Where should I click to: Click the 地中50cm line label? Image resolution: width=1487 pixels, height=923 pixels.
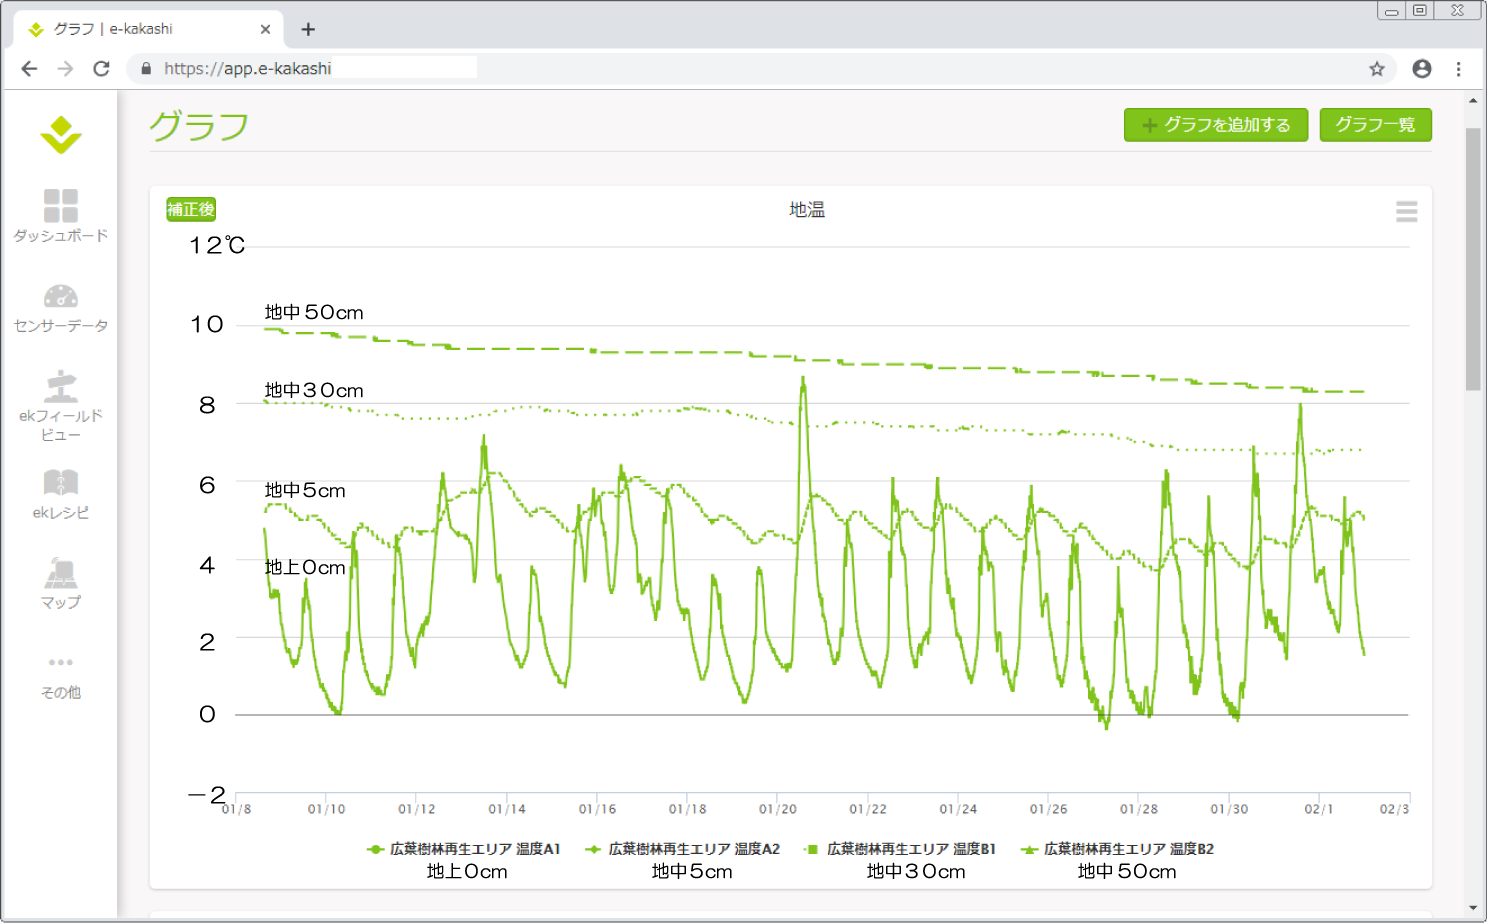[314, 312]
